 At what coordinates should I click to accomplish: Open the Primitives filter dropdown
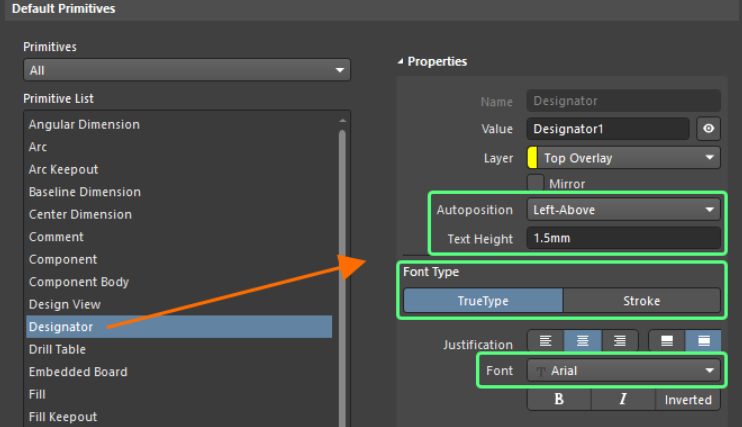(x=187, y=71)
